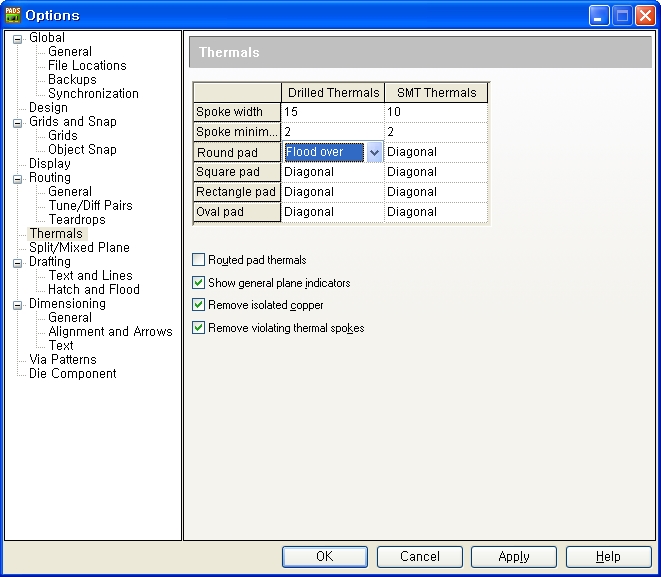The height and width of the screenshot is (577, 661).
Task: Edit Drilled Thermals spoke minimum value
Action: pos(333,132)
